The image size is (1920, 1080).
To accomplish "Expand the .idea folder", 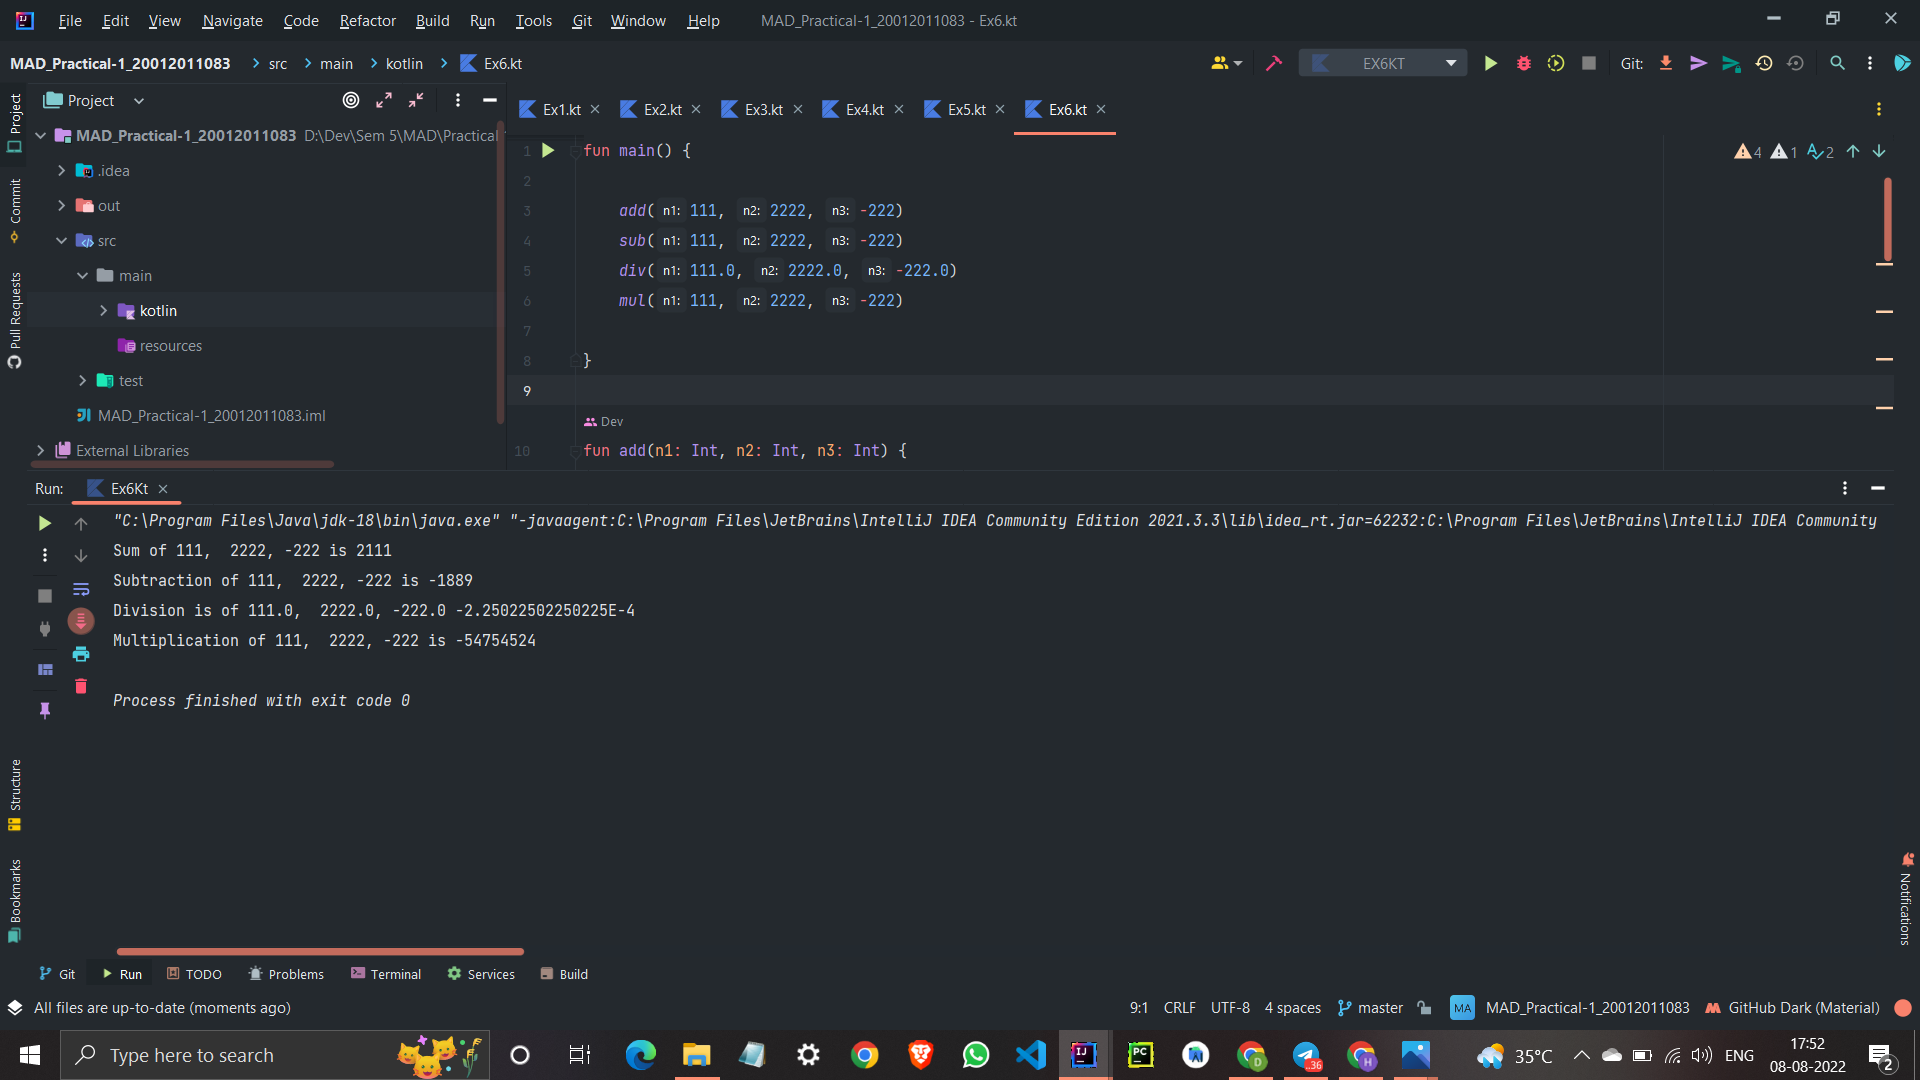I will point(62,170).
